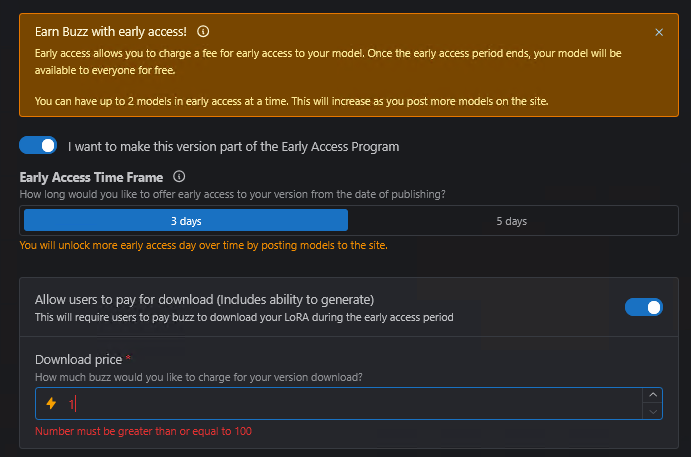Click the orange unlock more early access note
Image resolution: width=691 pixels, height=457 pixels.
(x=203, y=245)
